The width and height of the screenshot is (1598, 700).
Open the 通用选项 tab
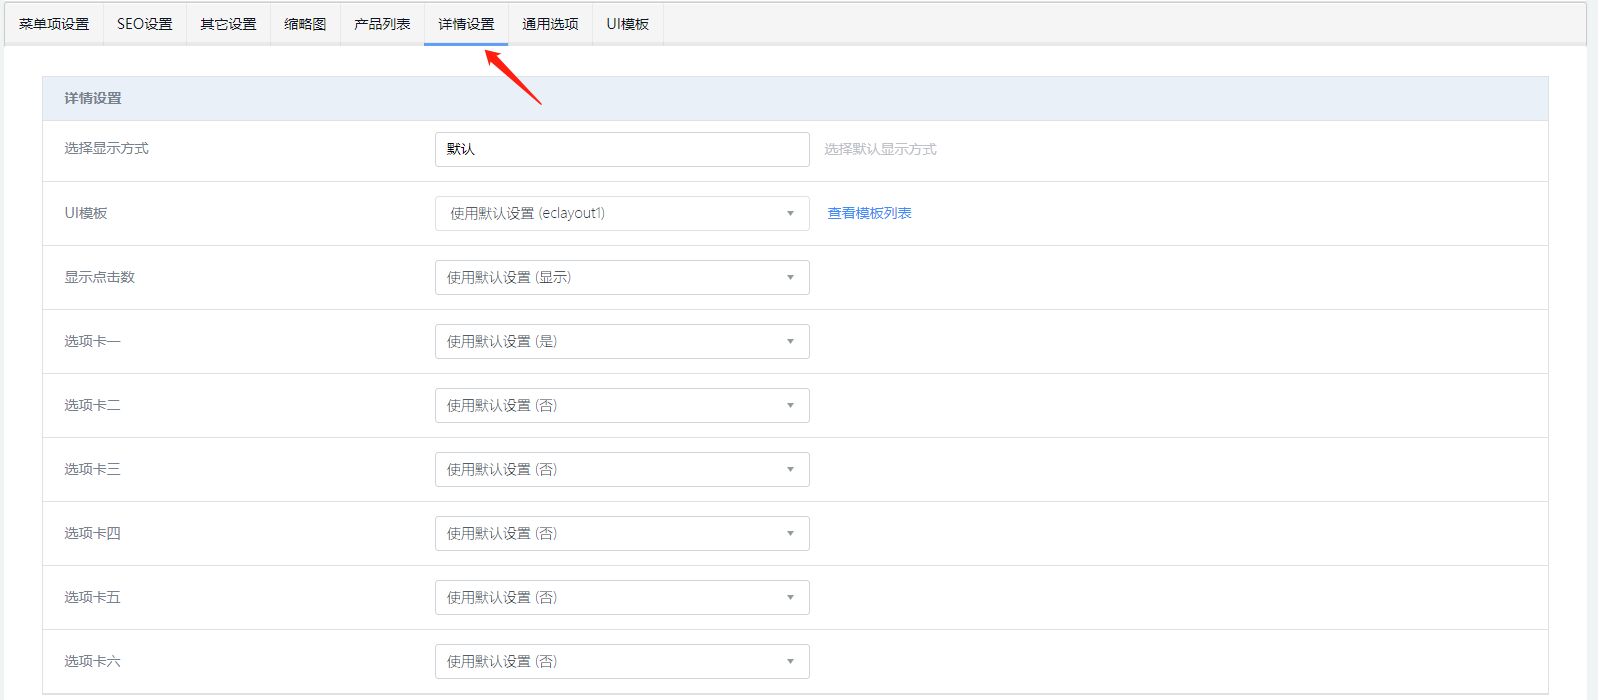tap(550, 24)
